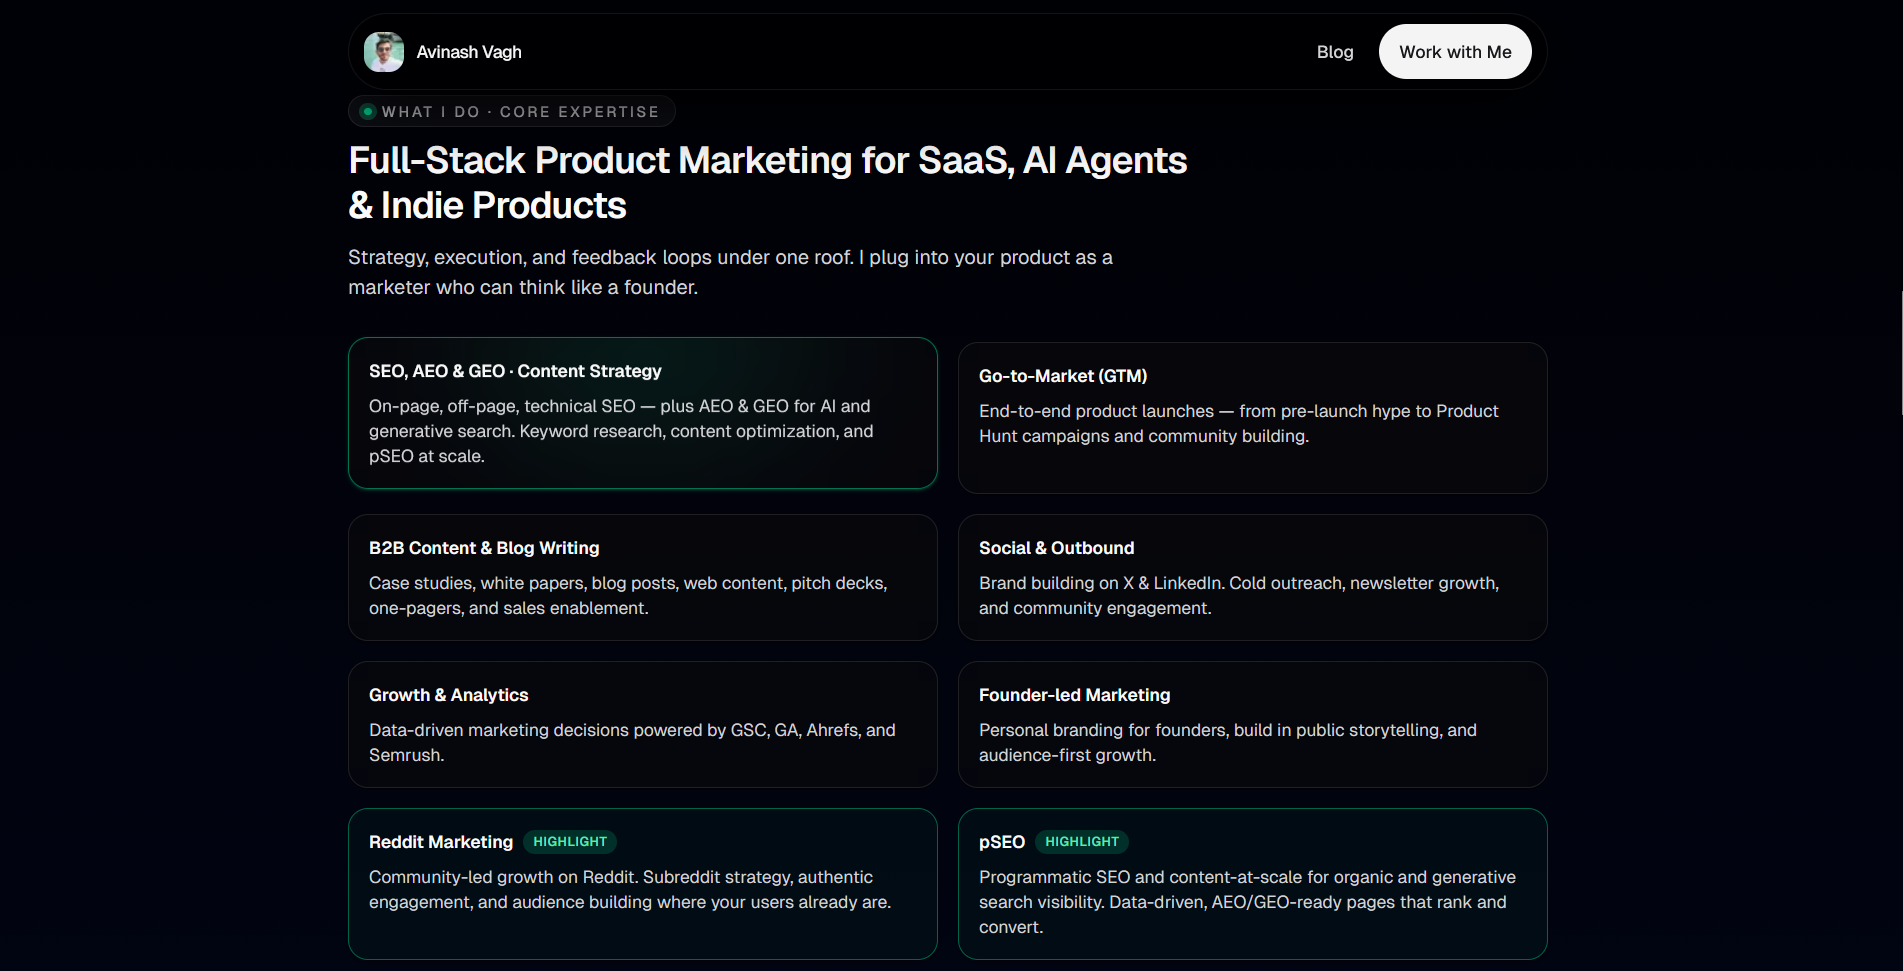Click the Highlight badge beside Reddit Marketing
The image size is (1903, 971).
pyautogui.click(x=570, y=842)
